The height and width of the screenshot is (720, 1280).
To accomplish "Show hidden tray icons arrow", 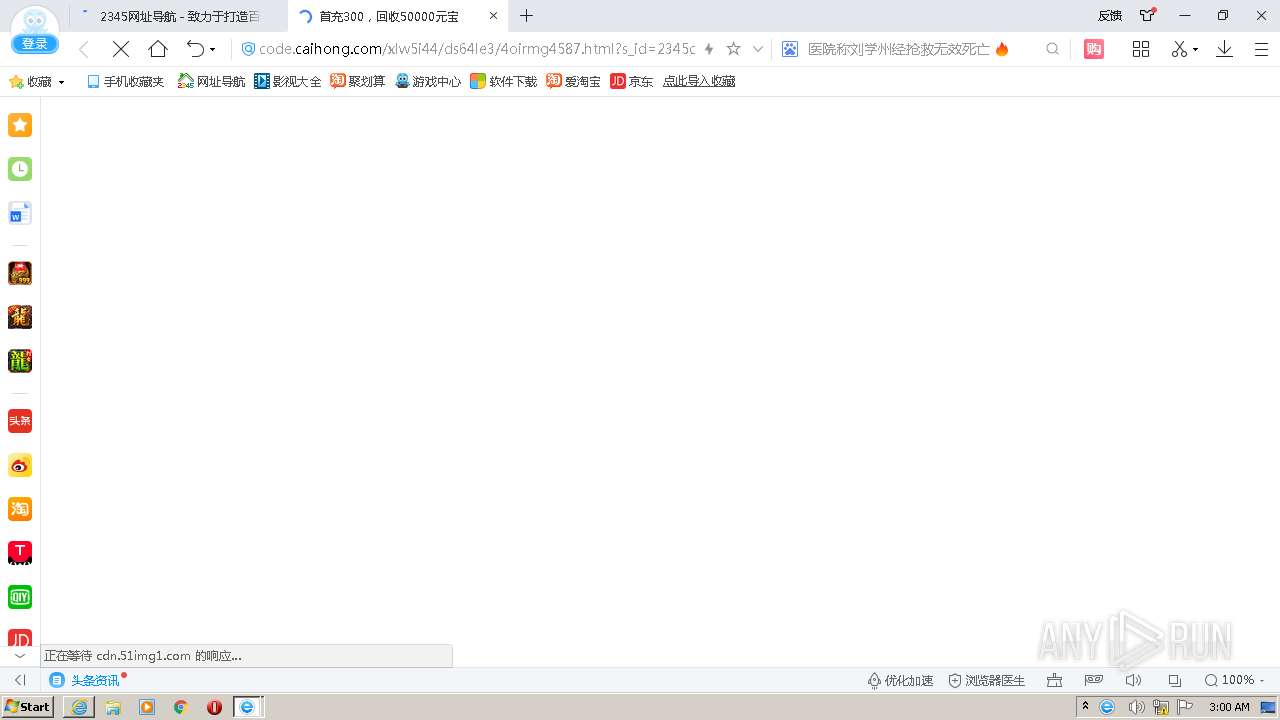I will pyautogui.click(x=1085, y=707).
